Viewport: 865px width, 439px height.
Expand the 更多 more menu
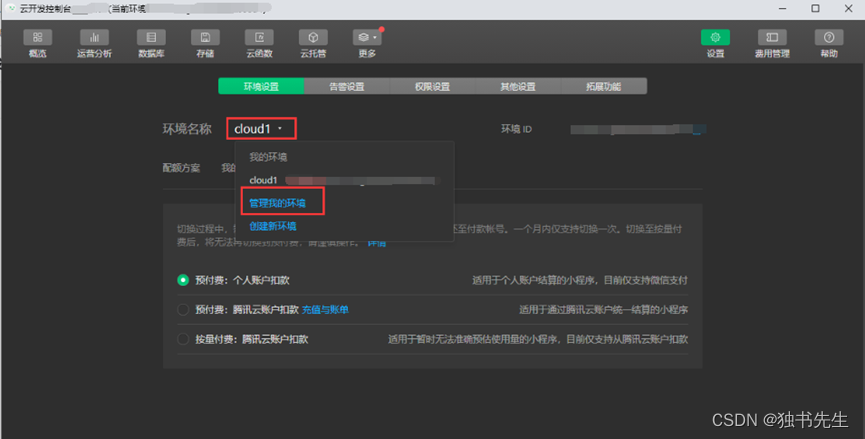[x=367, y=44]
